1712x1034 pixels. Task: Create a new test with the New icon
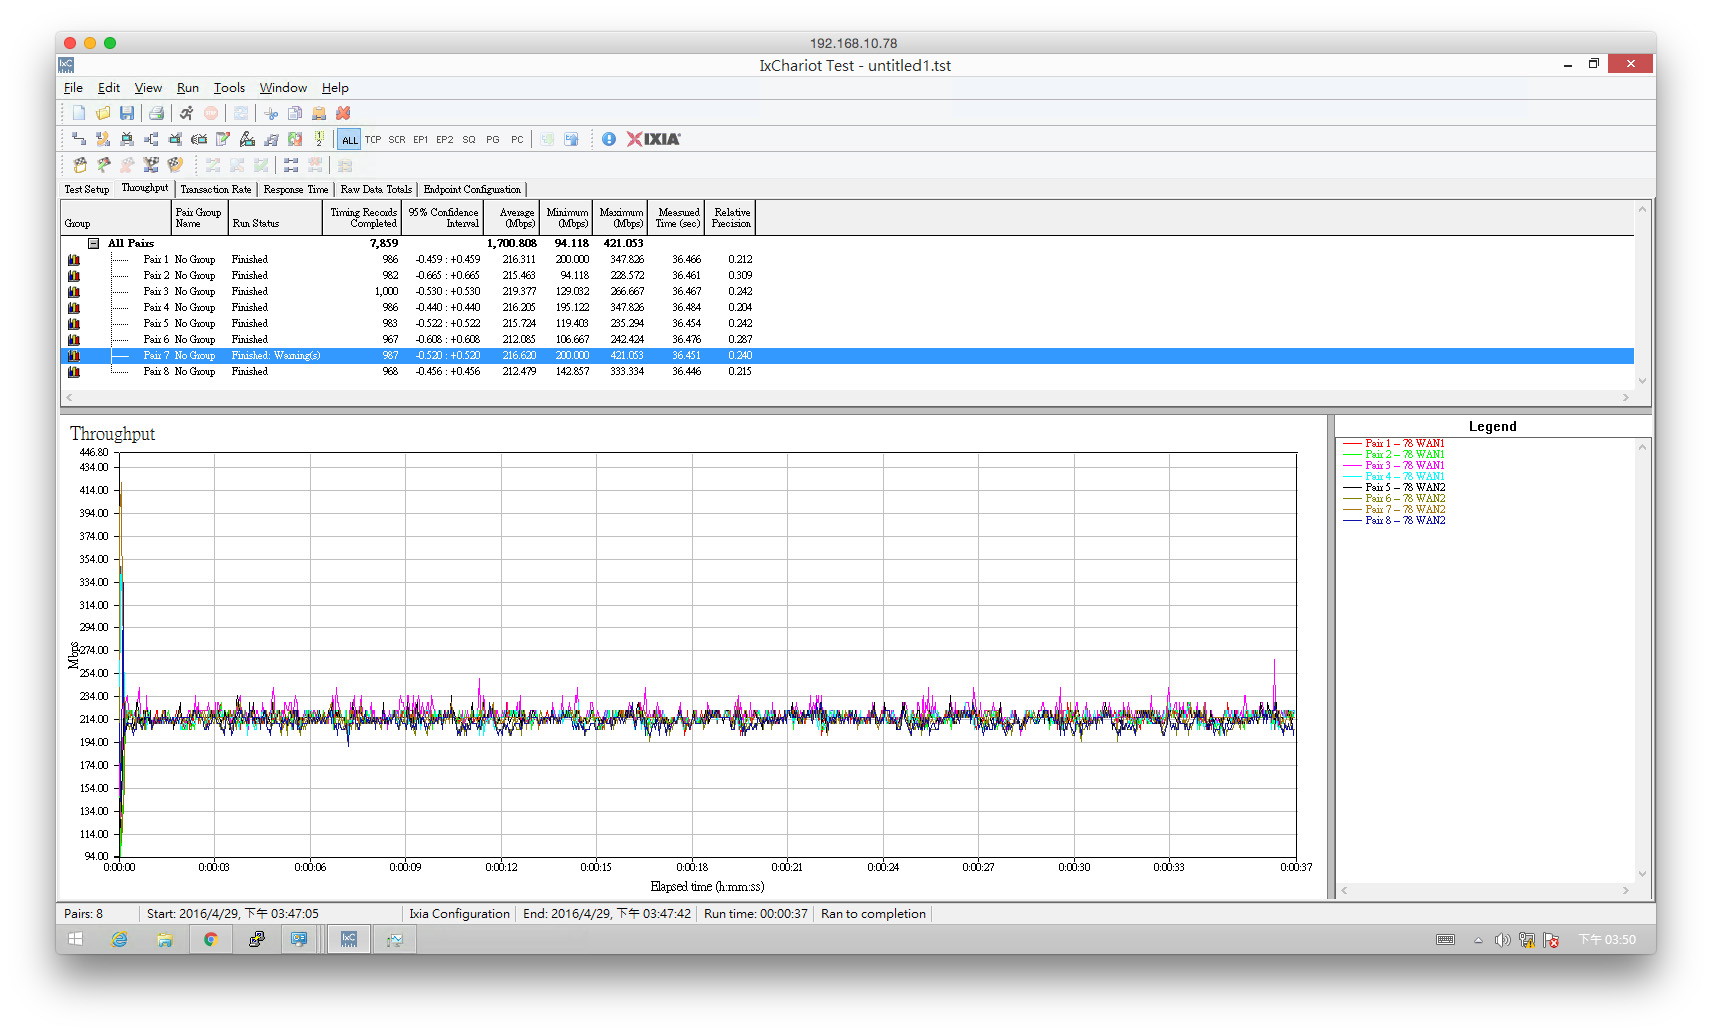(x=79, y=113)
